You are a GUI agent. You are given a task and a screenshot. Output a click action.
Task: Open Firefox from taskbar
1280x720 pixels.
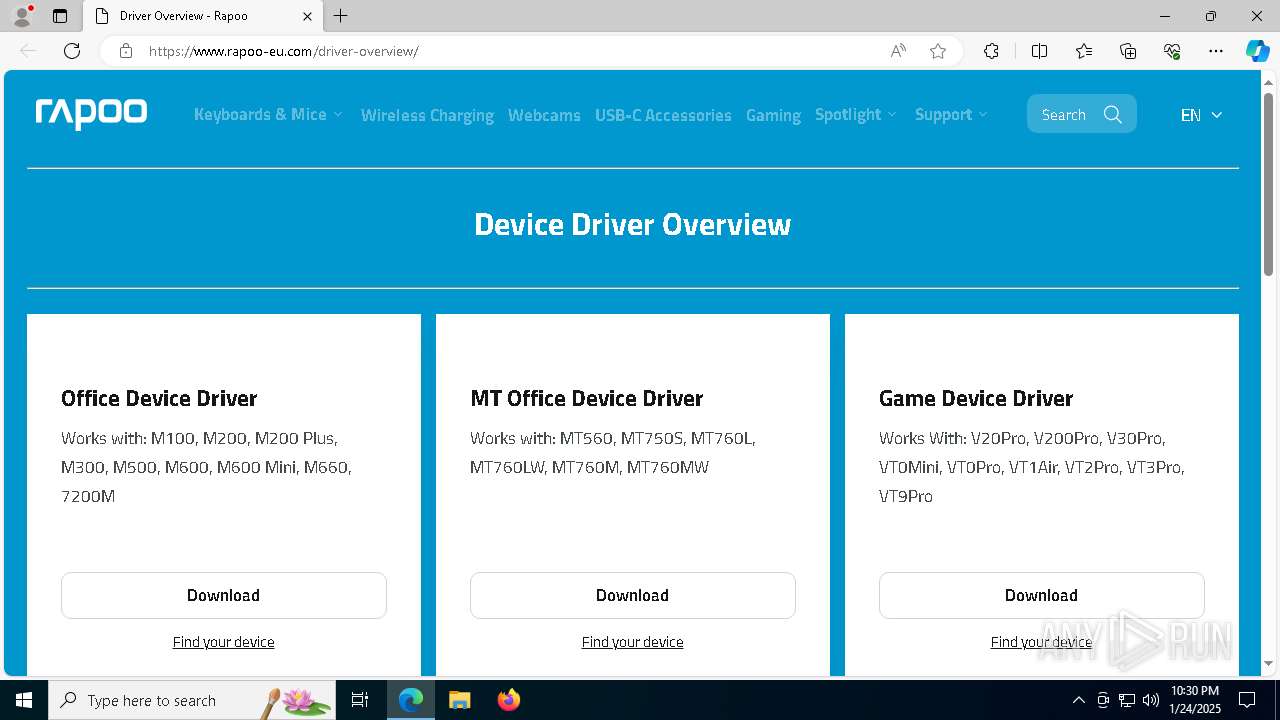pos(508,700)
